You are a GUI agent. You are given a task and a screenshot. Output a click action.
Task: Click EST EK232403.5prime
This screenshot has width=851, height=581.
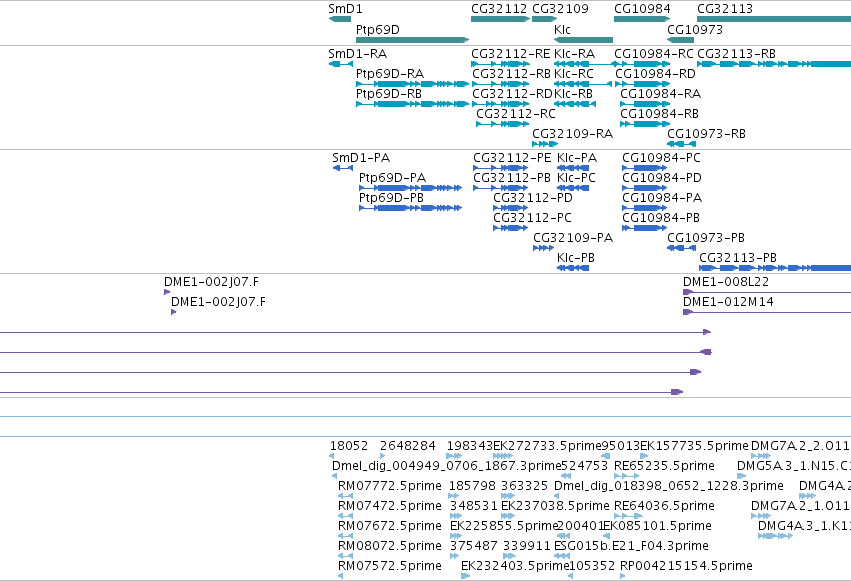pyautogui.click(x=465, y=576)
